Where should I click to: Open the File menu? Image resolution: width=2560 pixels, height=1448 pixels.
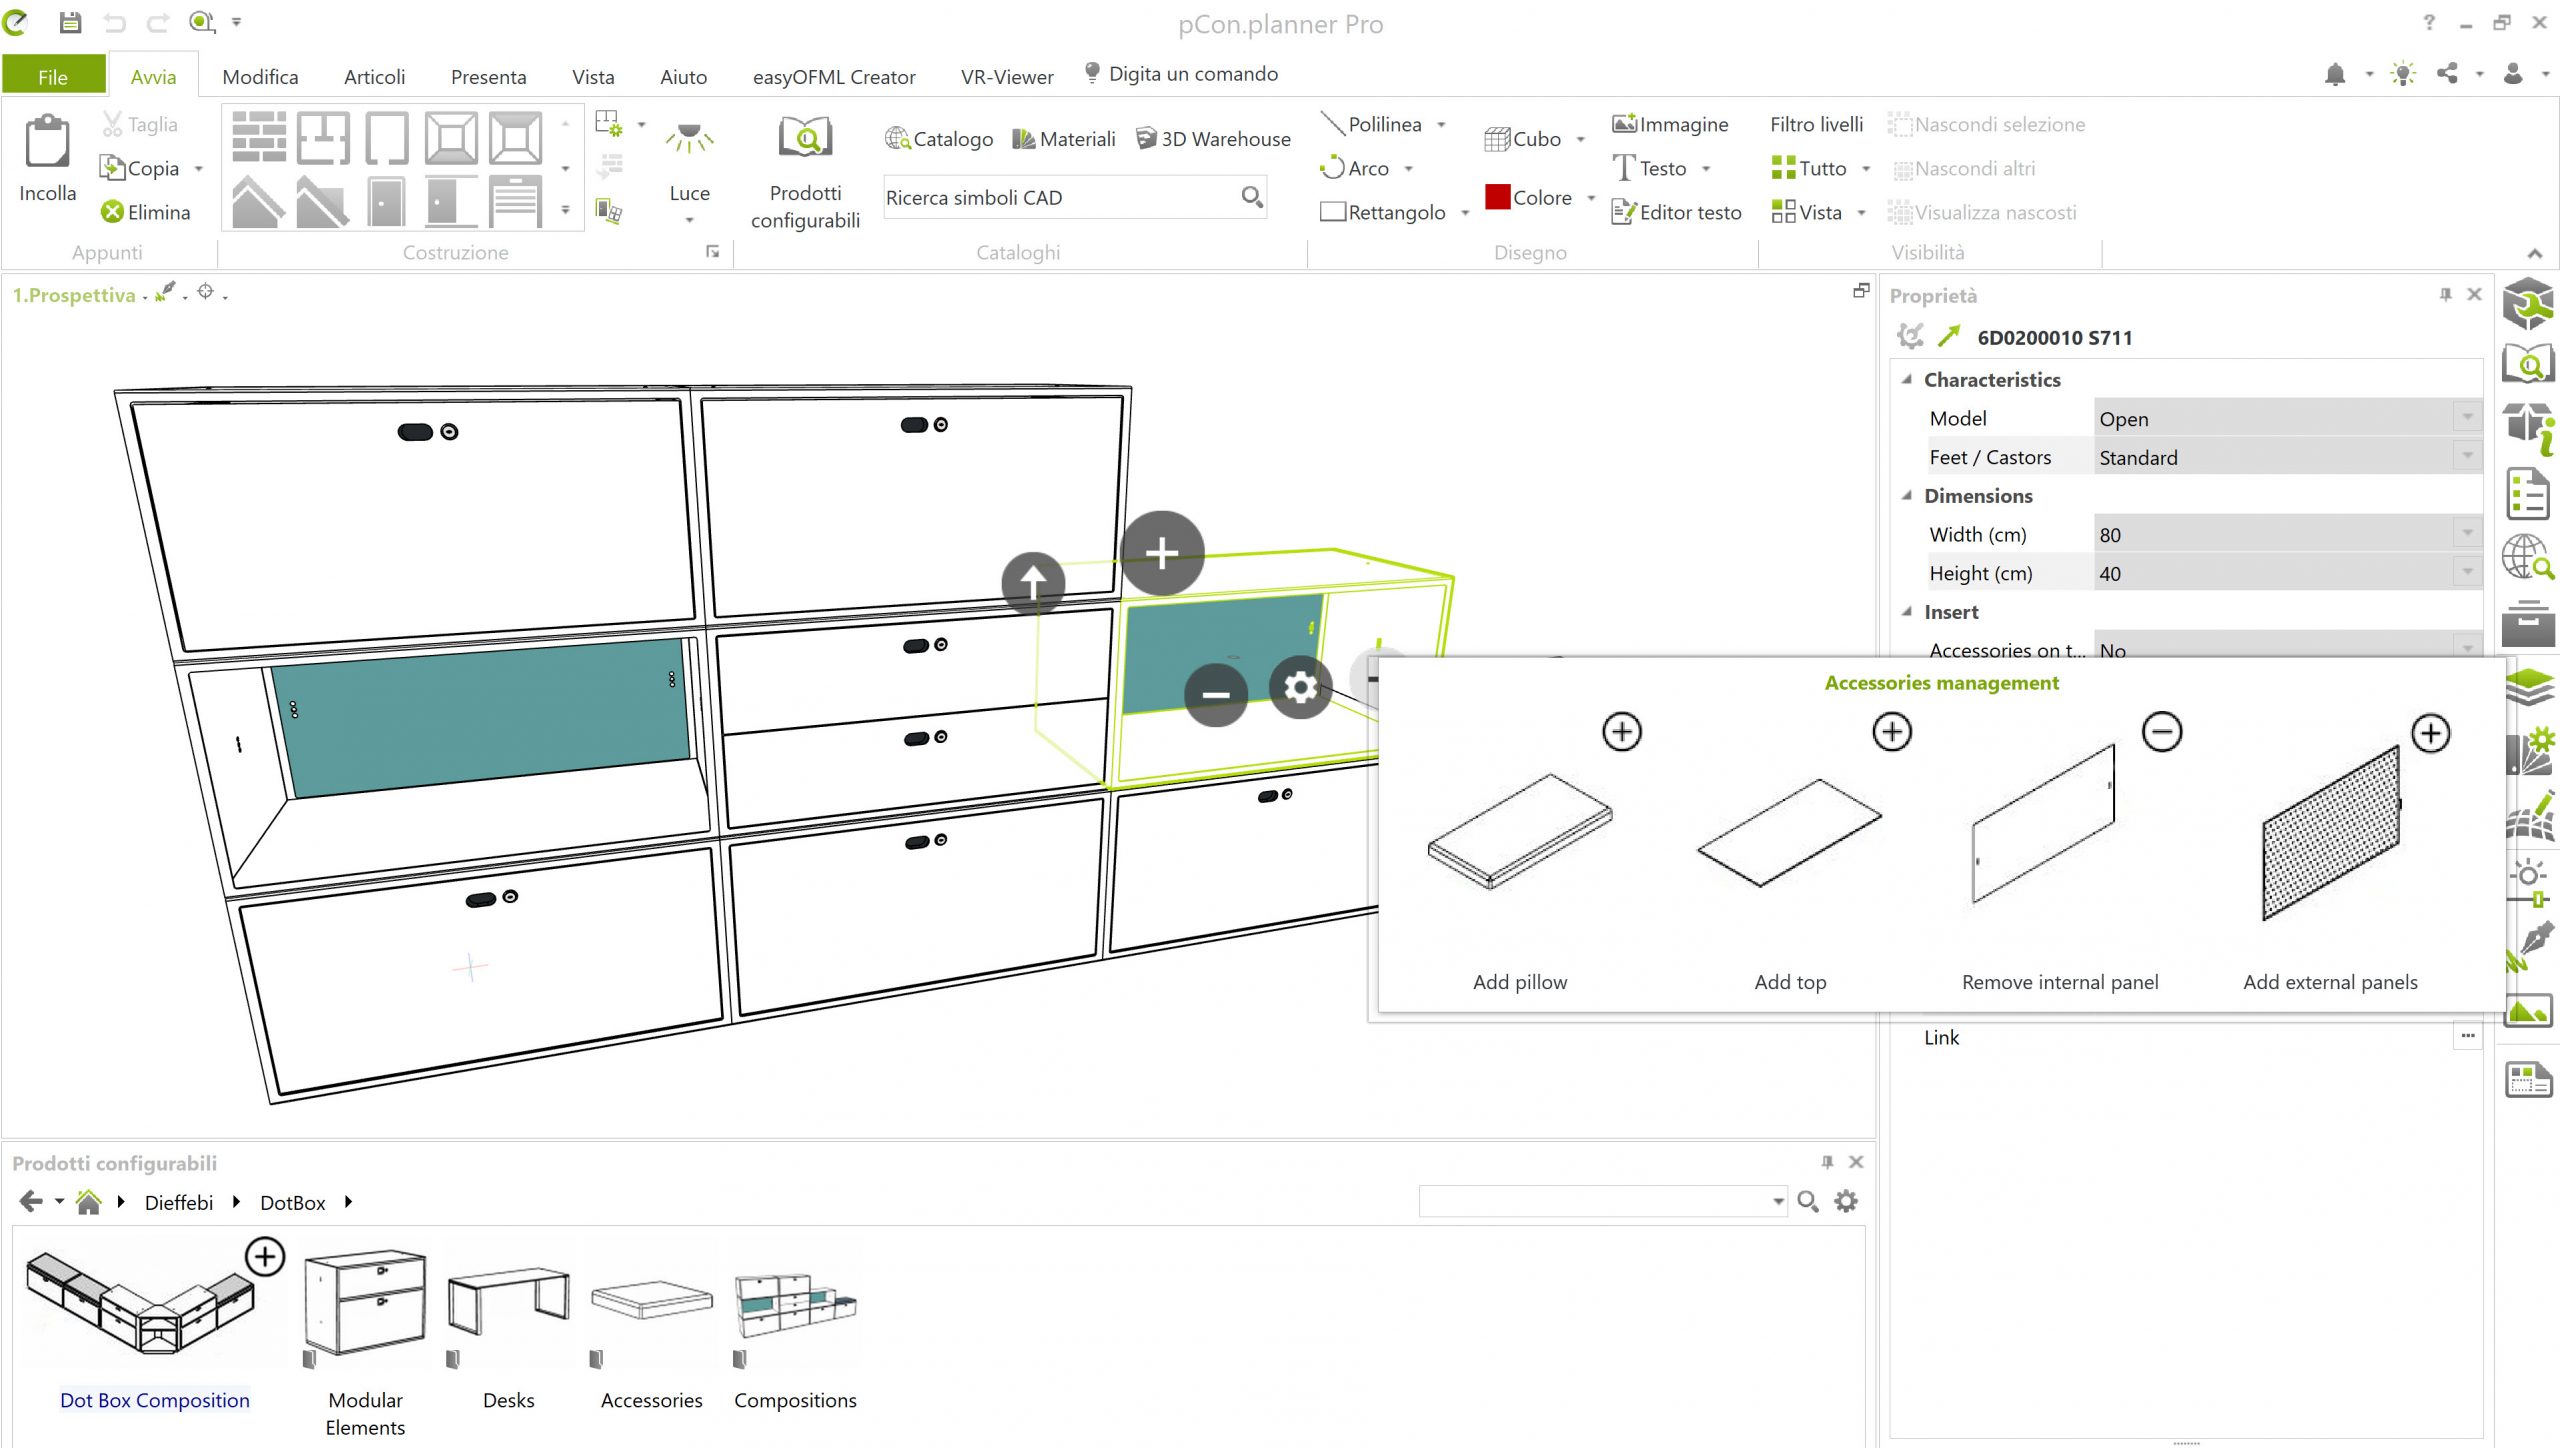click(x=53, y=76)
